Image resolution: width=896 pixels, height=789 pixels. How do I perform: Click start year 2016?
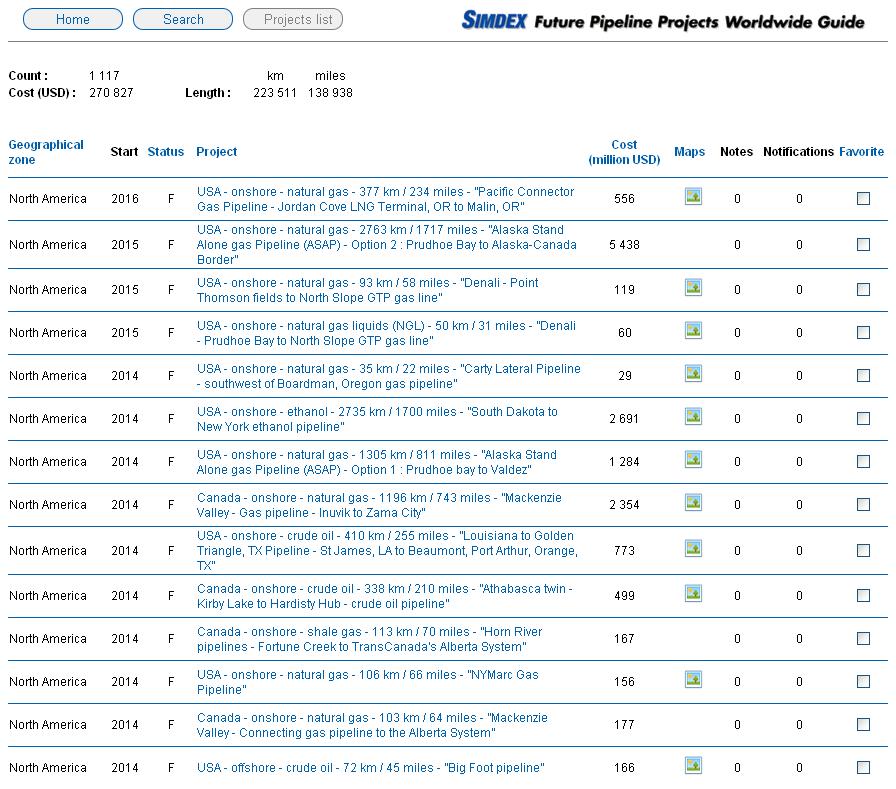(x=125, y=199)
